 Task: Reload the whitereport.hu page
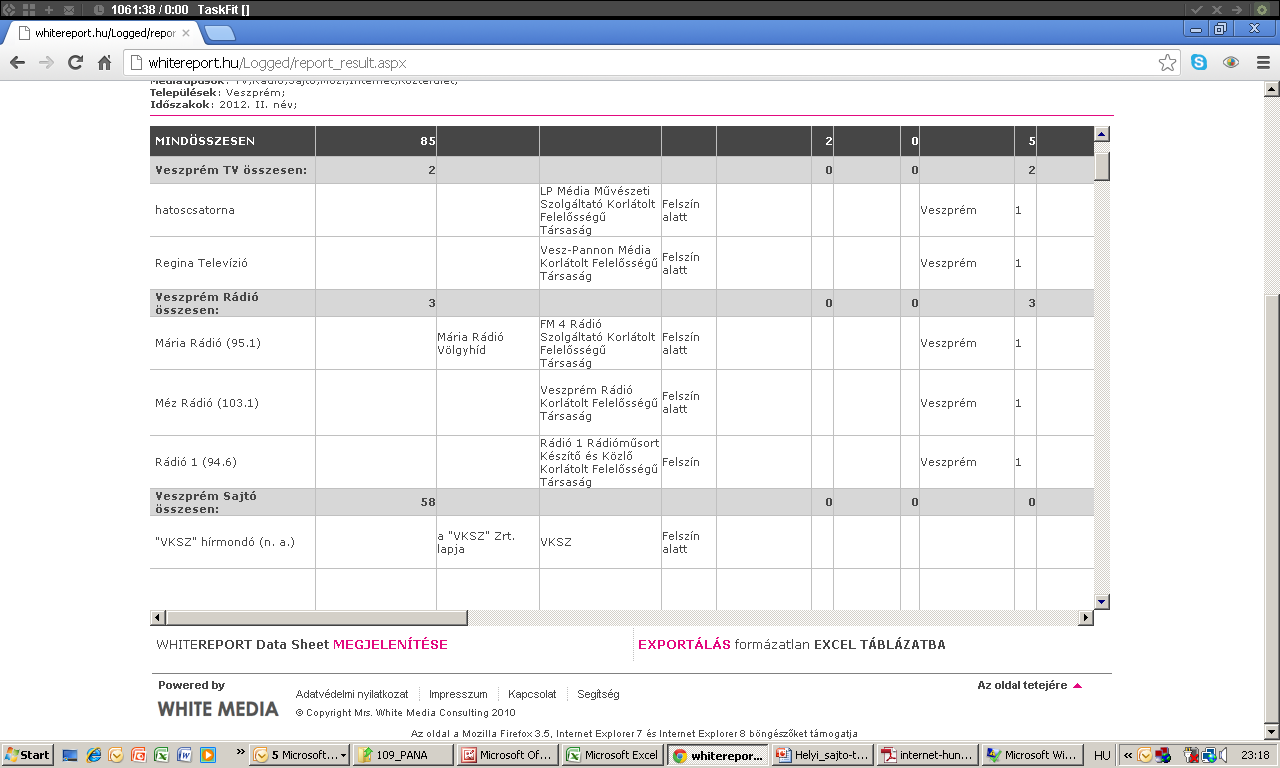(75, 62)
